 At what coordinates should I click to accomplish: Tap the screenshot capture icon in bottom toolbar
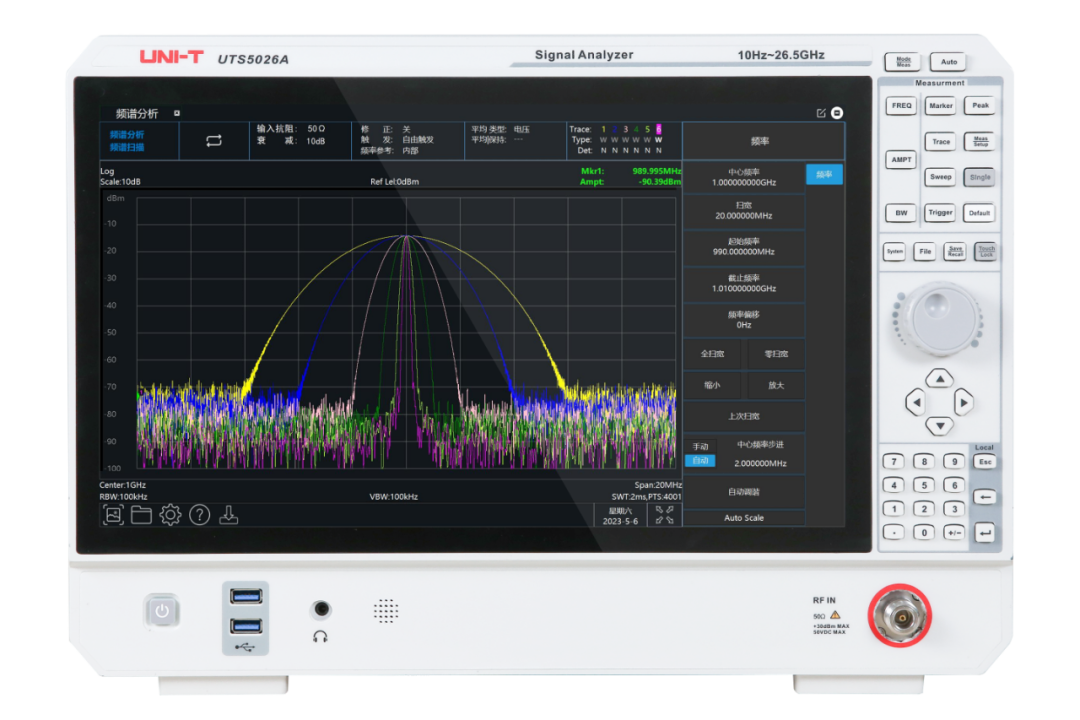point(113,515)
